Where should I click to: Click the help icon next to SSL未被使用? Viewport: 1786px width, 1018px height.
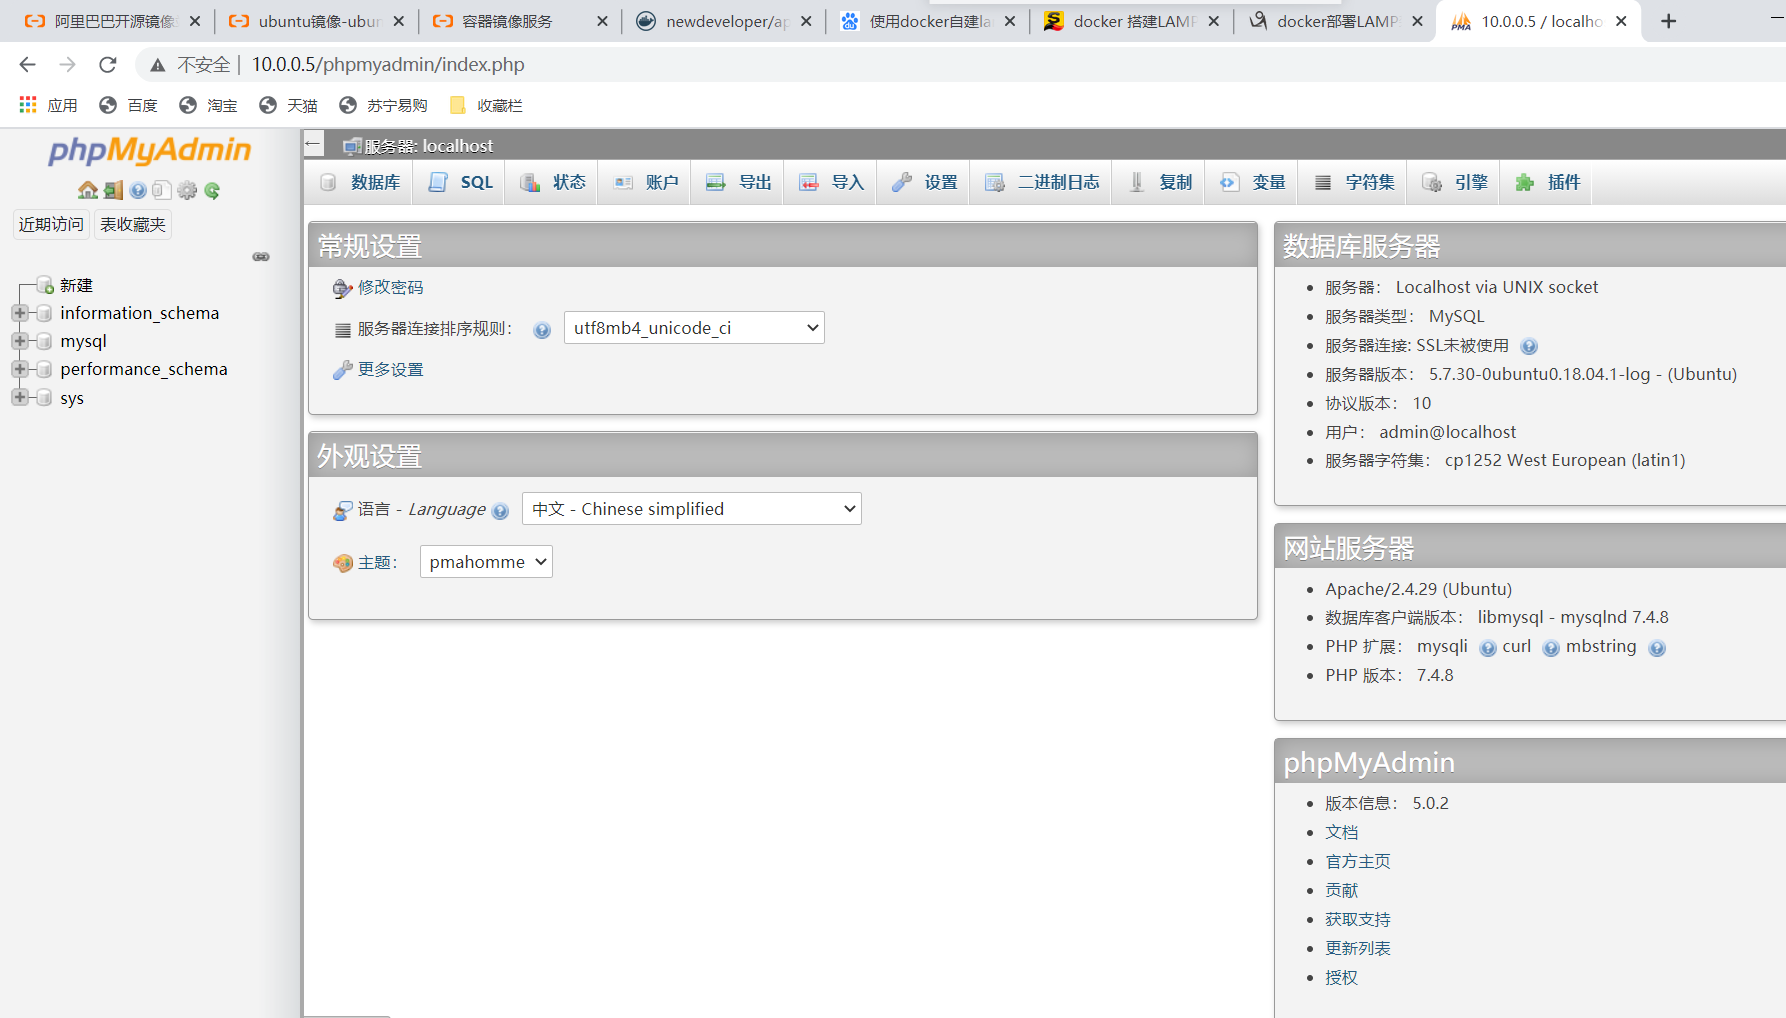(1529, 347)
